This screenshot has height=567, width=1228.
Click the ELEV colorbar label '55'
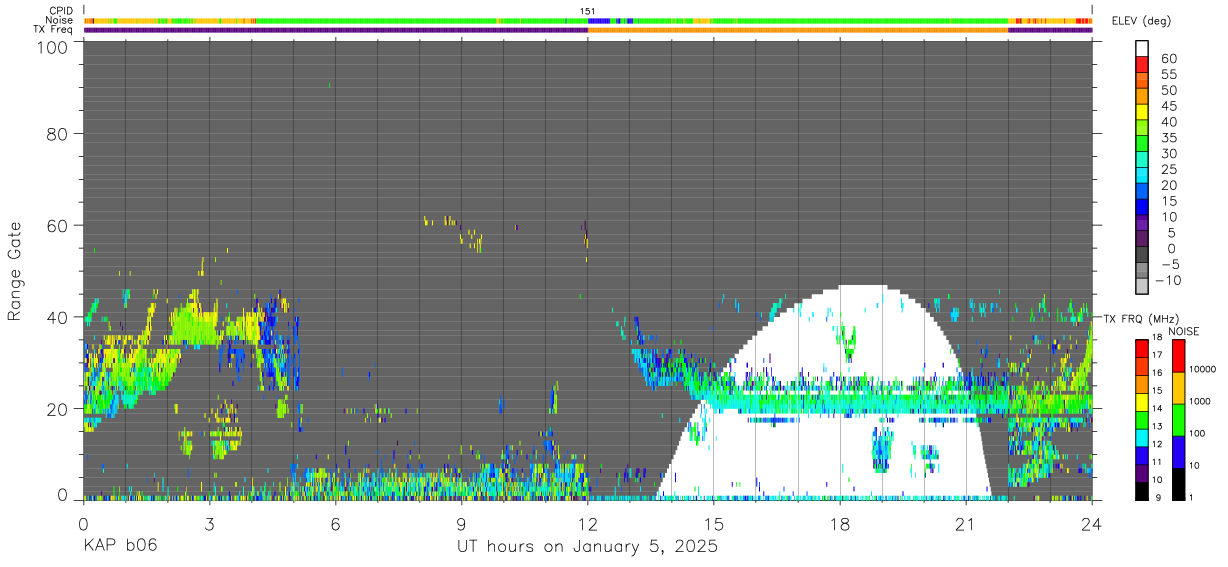[x=1168, y=75]
